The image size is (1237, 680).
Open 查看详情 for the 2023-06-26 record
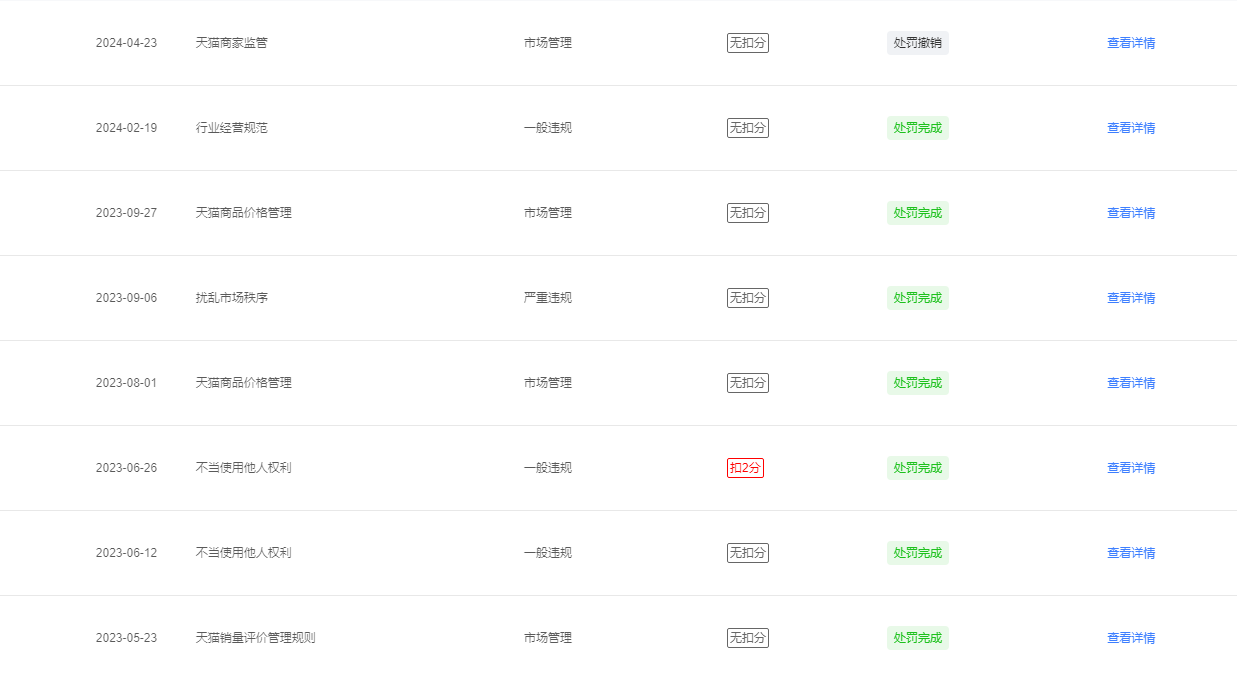[1131, 468]
